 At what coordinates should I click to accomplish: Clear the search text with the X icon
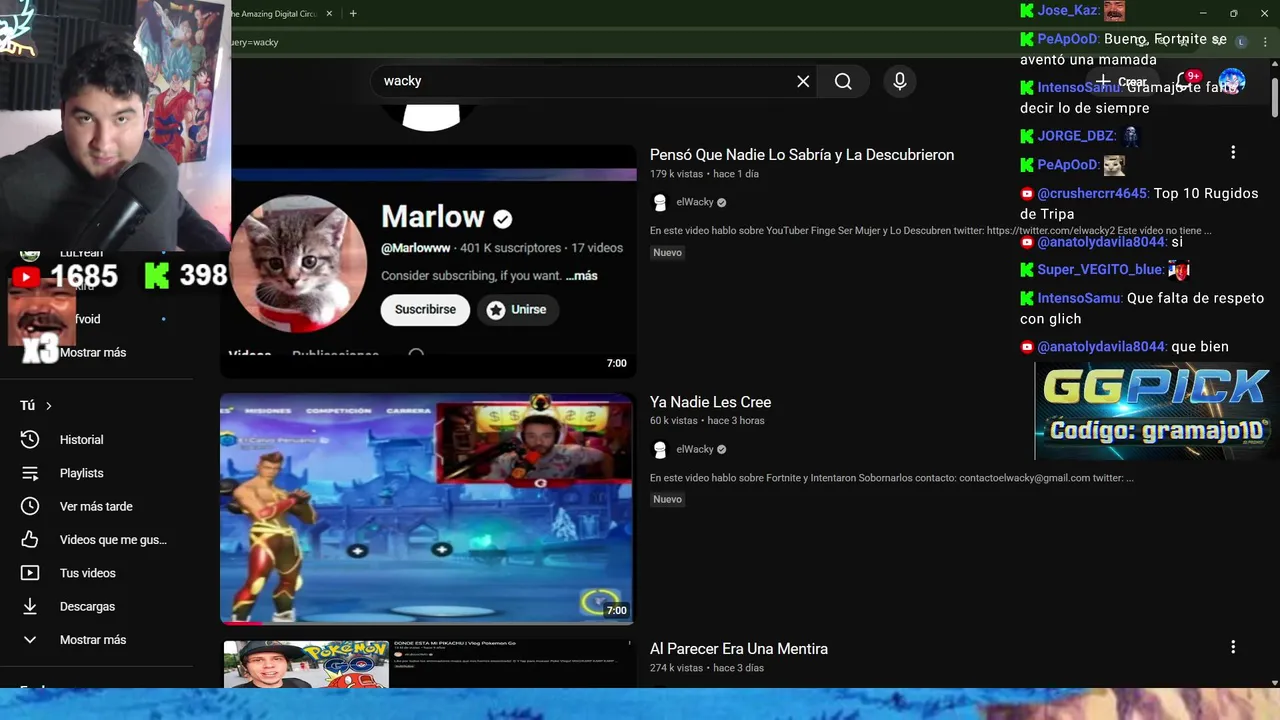coord(803,82)
